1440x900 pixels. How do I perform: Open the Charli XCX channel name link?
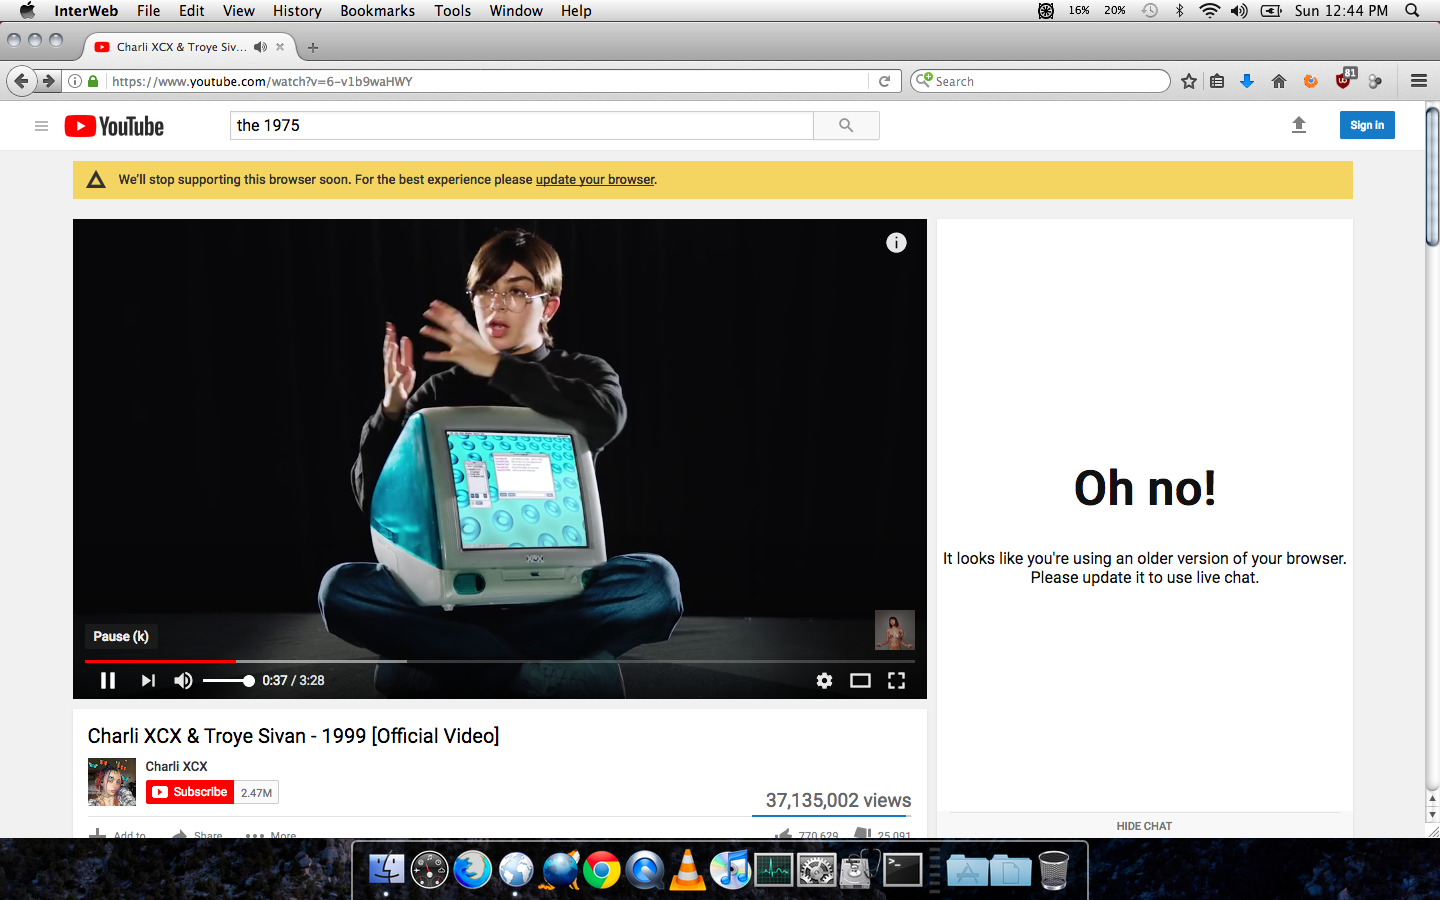(x=176, y=766)
